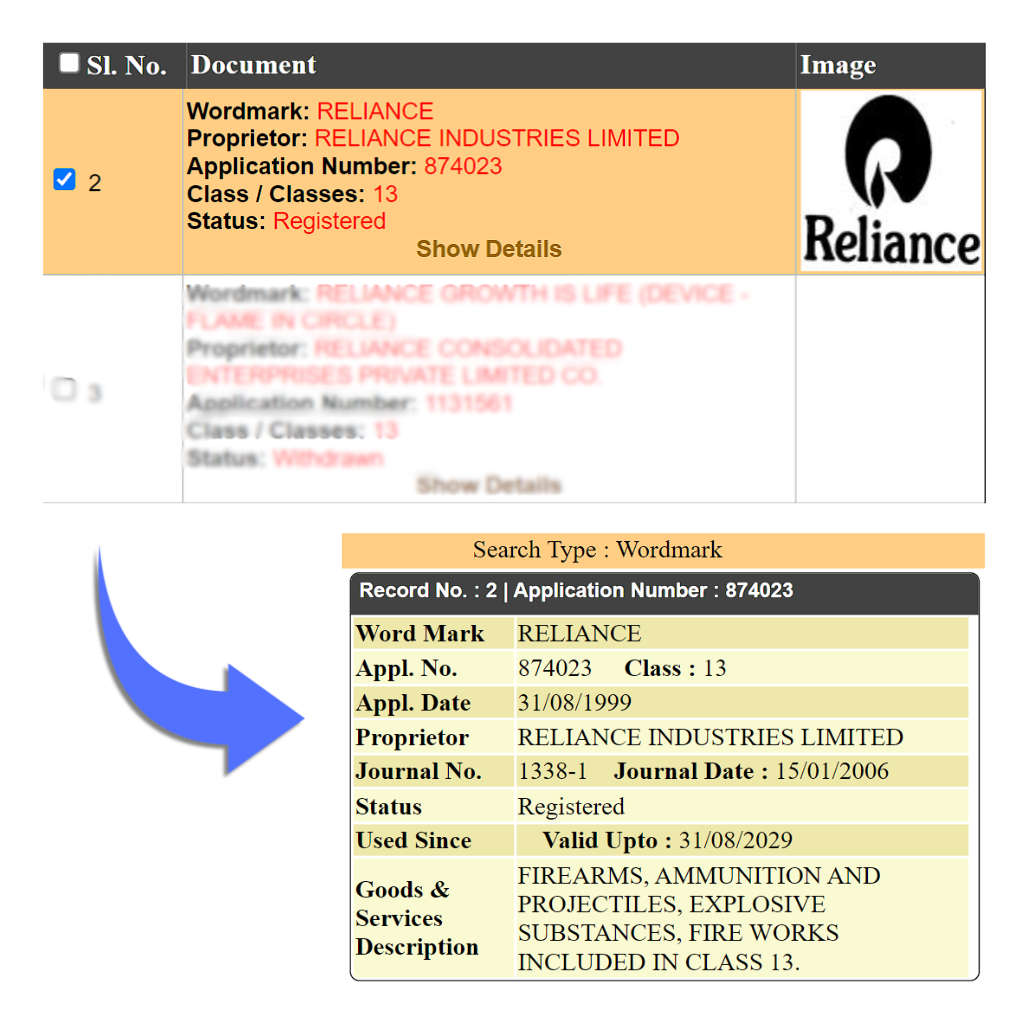
Task: Toggle the select-all checkbox beside Sl. No.
Action: tap(69, 64)
